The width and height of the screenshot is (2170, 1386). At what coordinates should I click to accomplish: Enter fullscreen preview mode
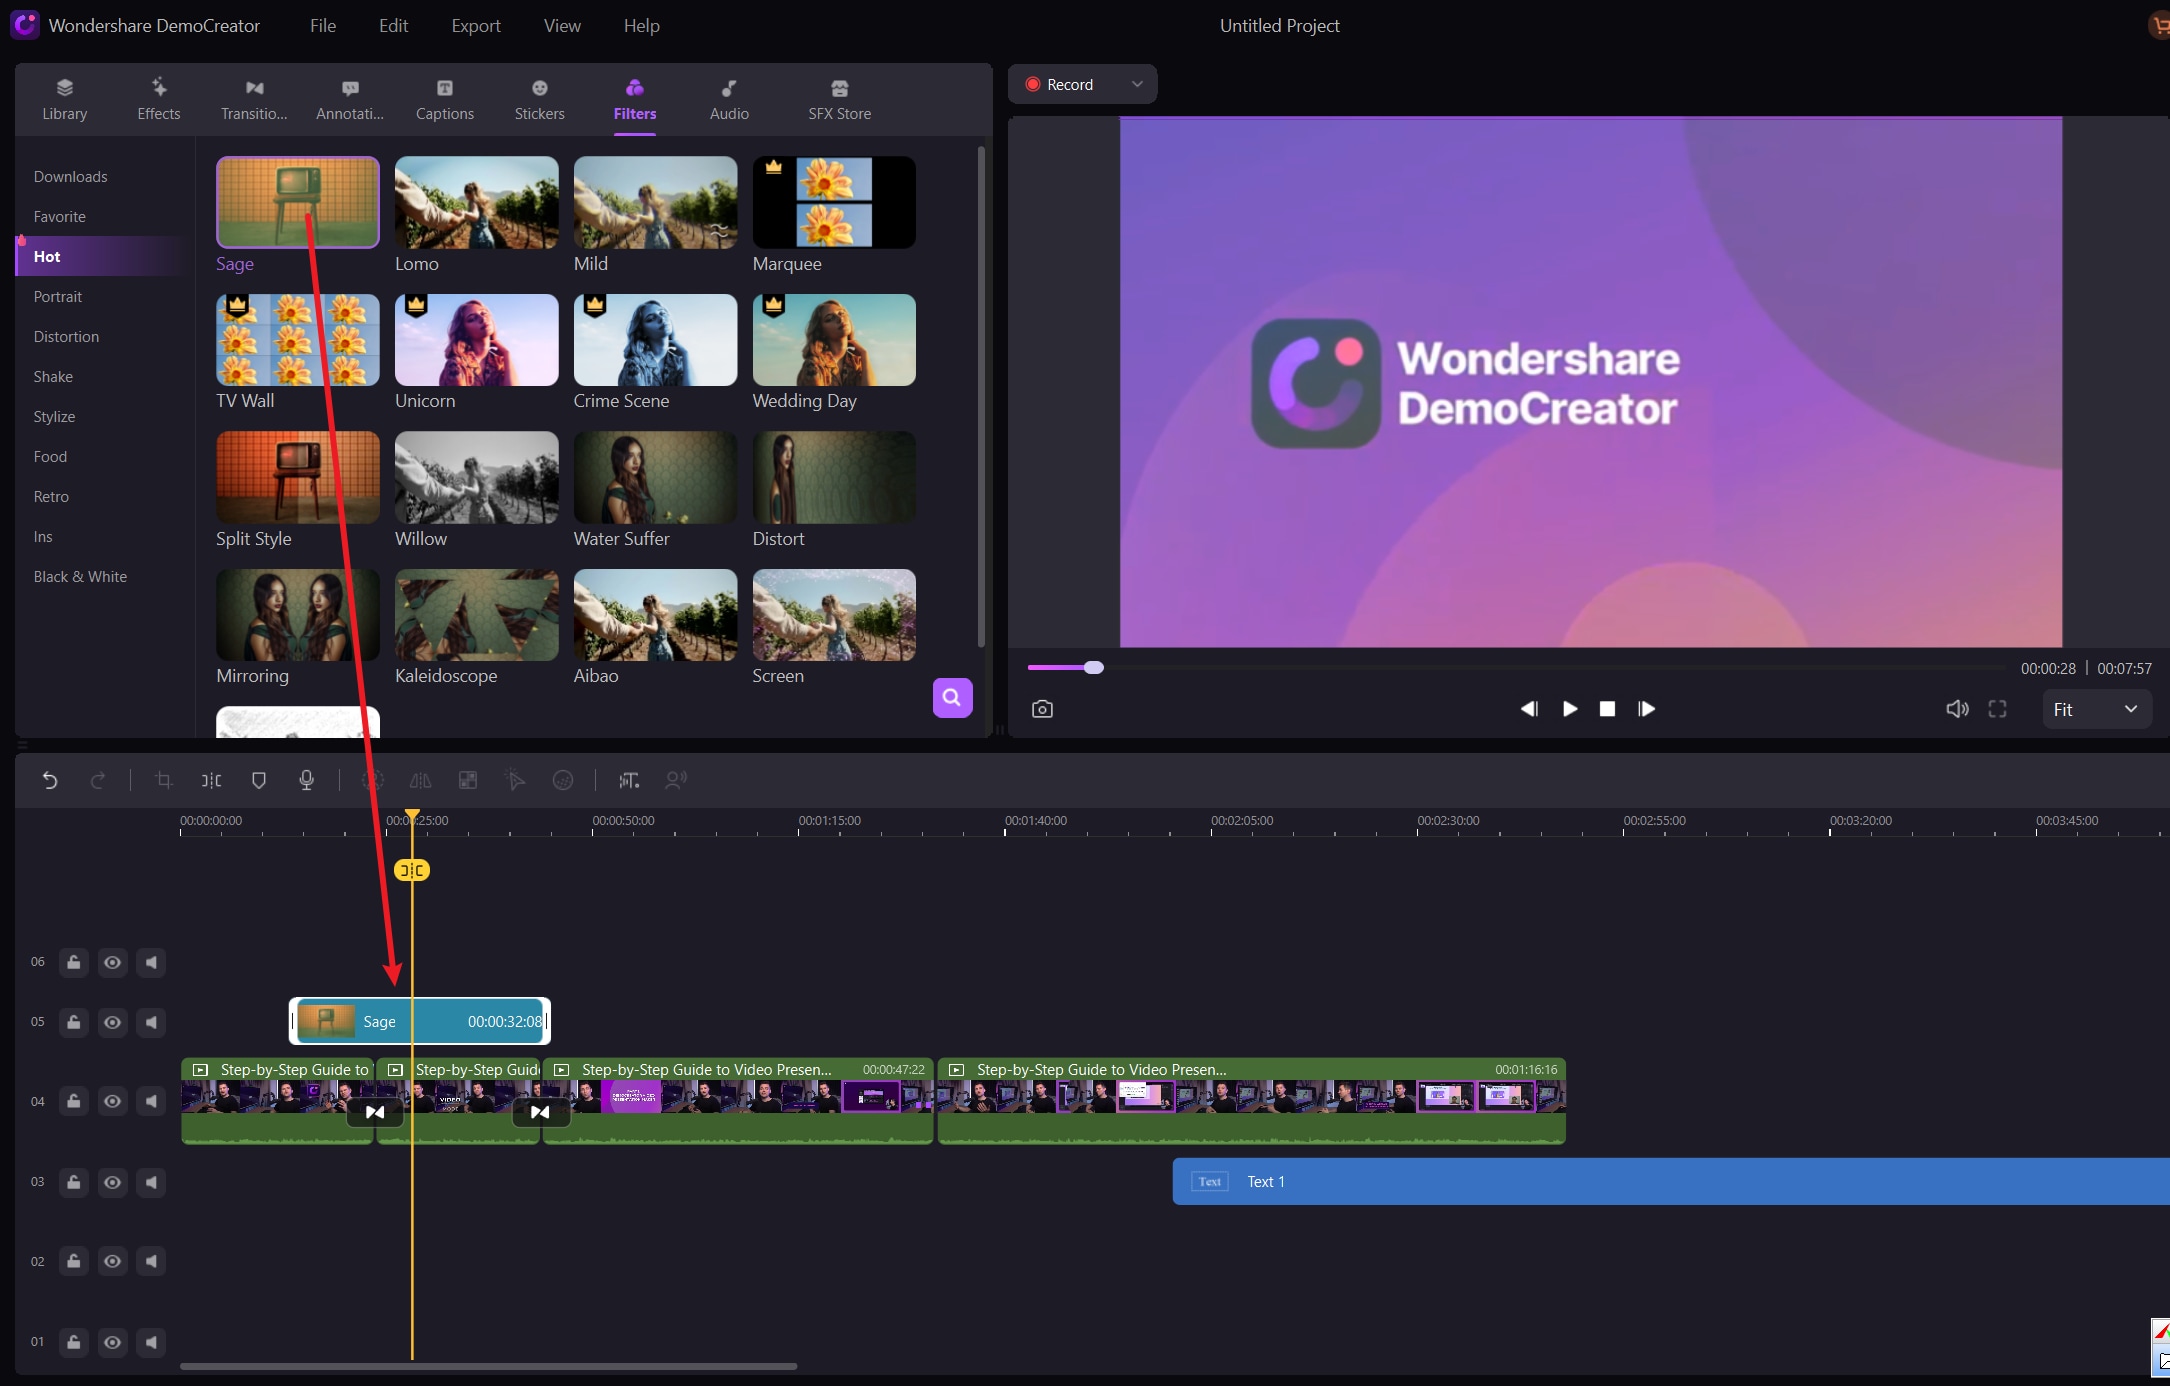coord(1997,709)
